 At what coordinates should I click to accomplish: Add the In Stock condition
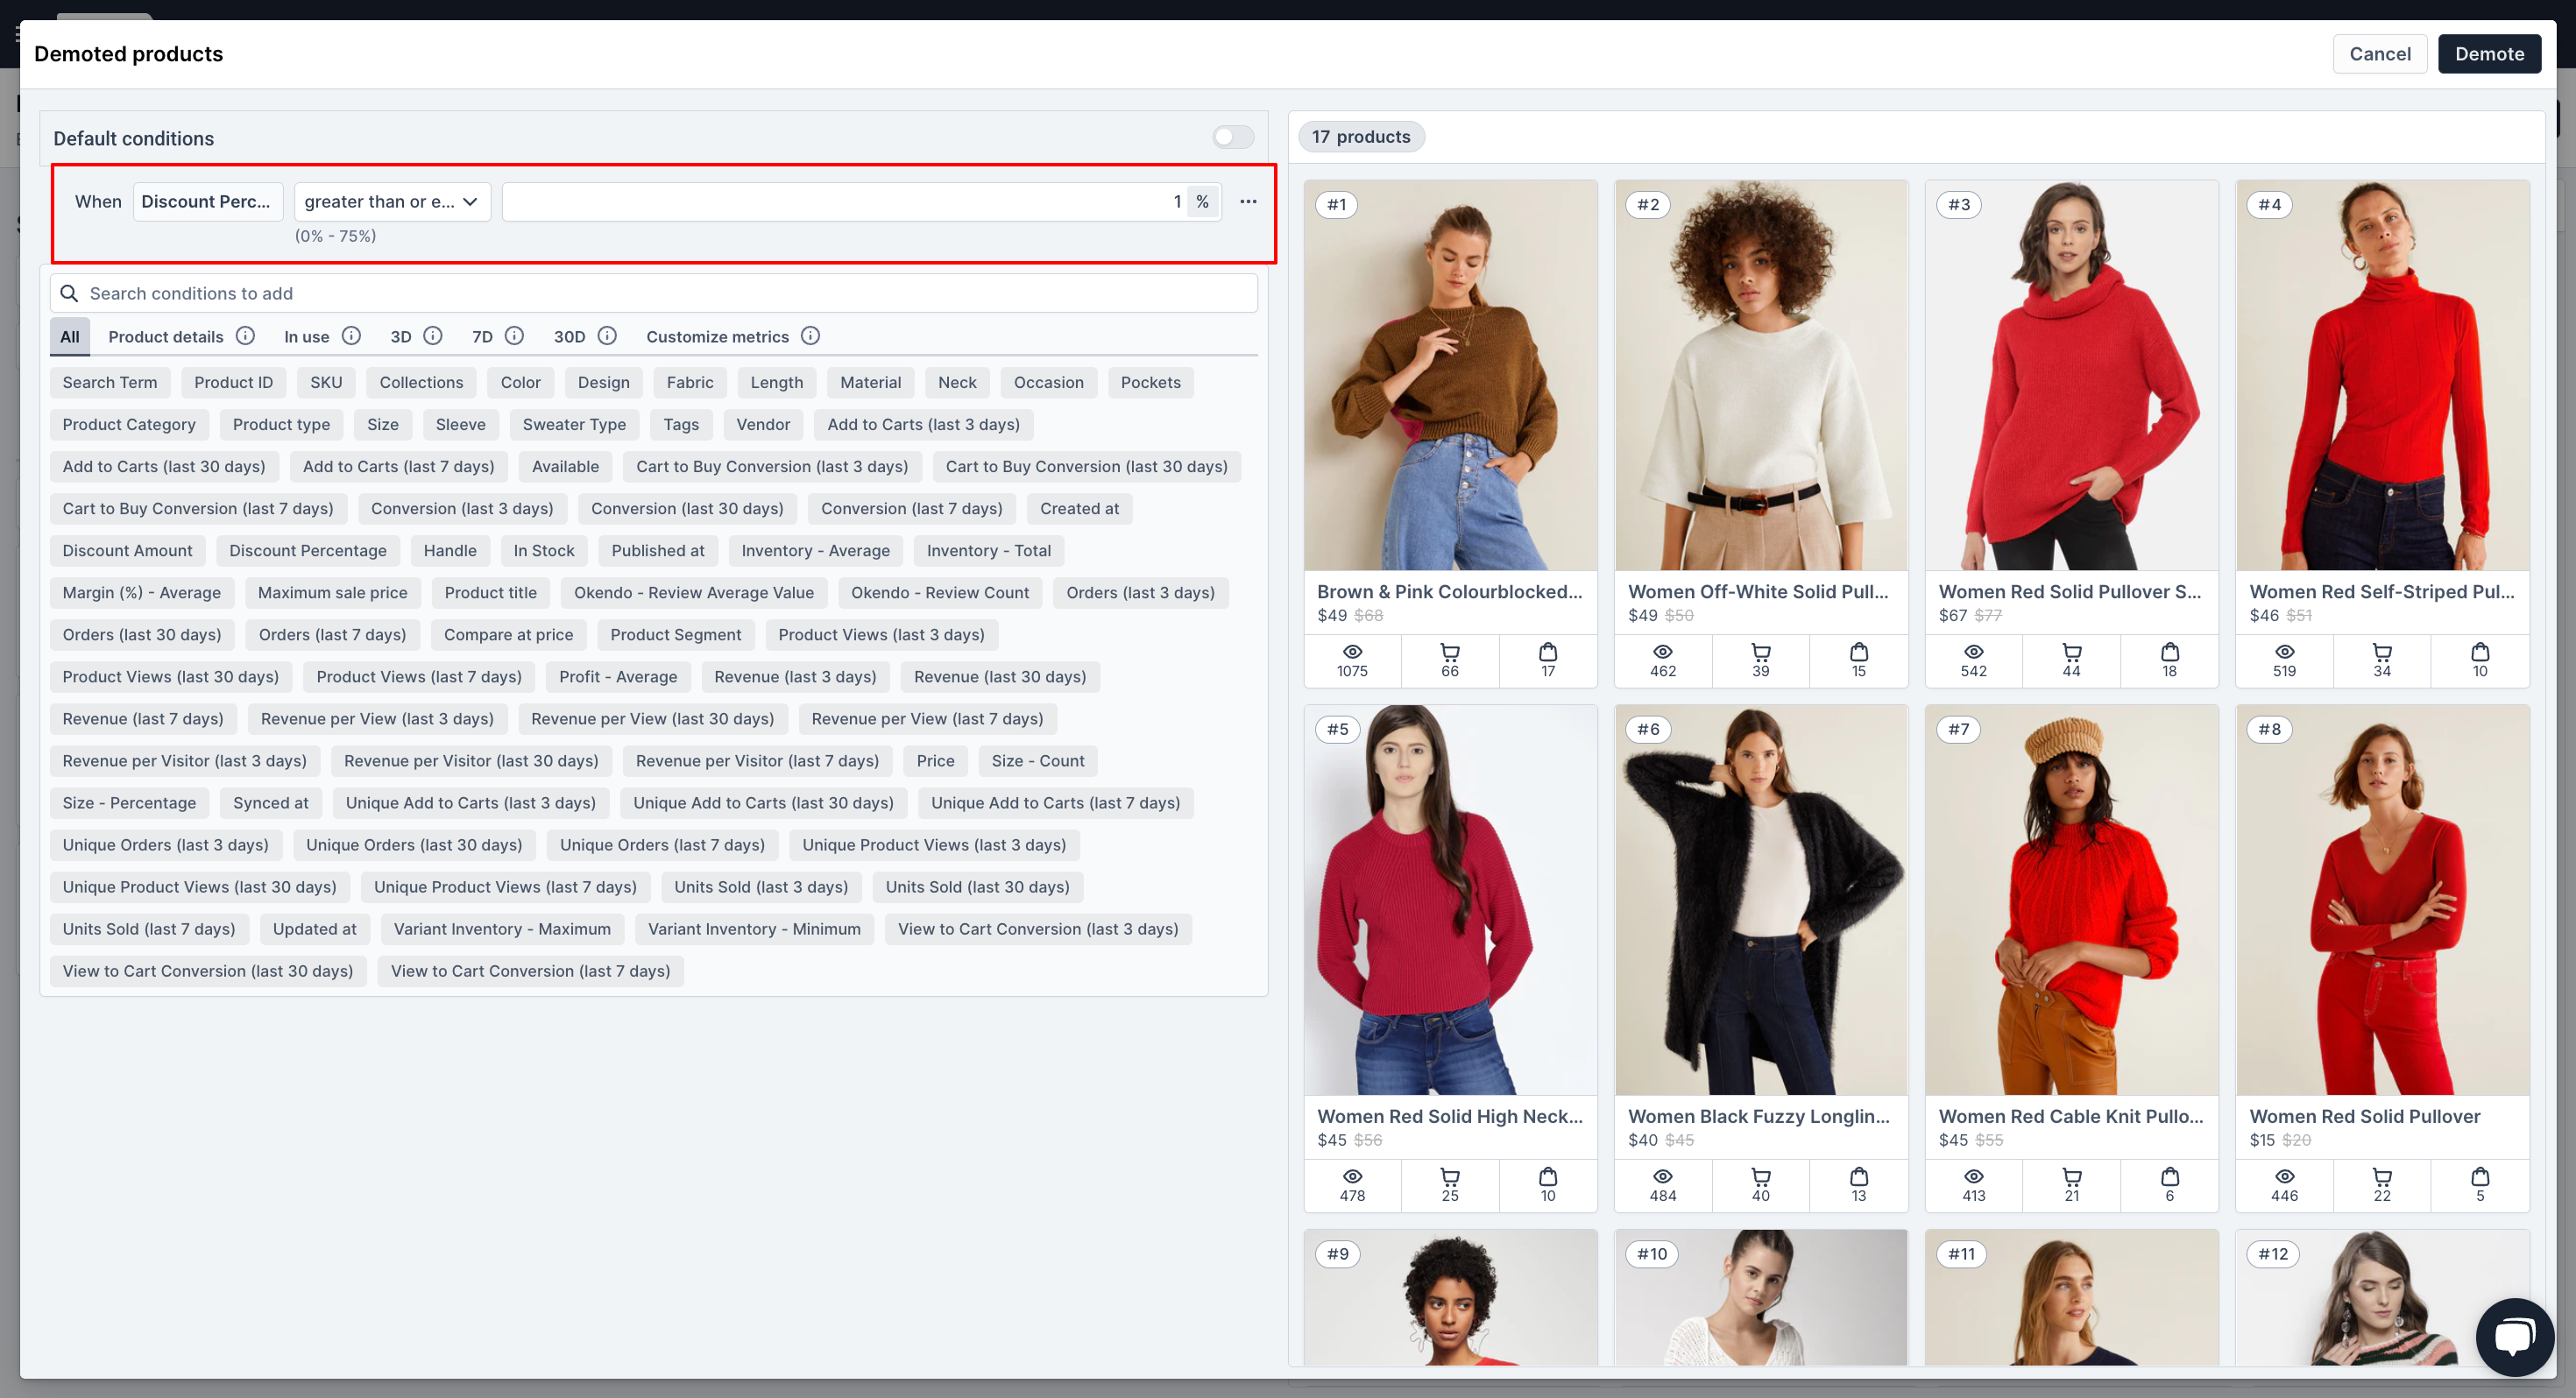pyautogui.click(x=544, y=550)
